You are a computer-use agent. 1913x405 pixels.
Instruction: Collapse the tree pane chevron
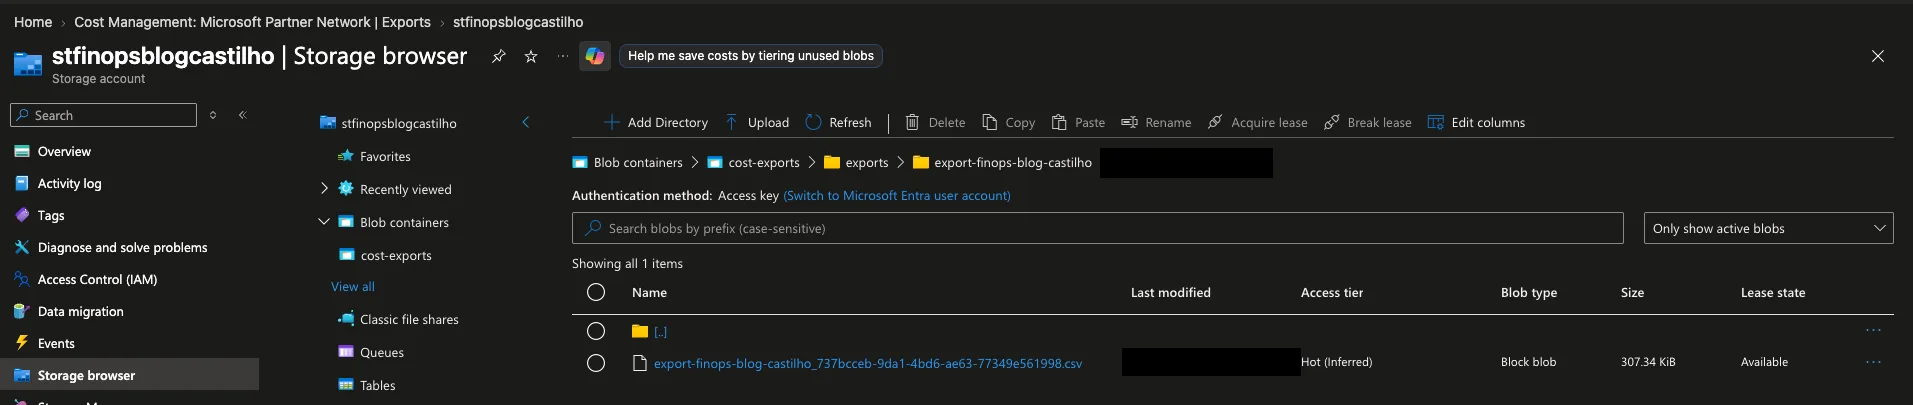coord(526,122)
